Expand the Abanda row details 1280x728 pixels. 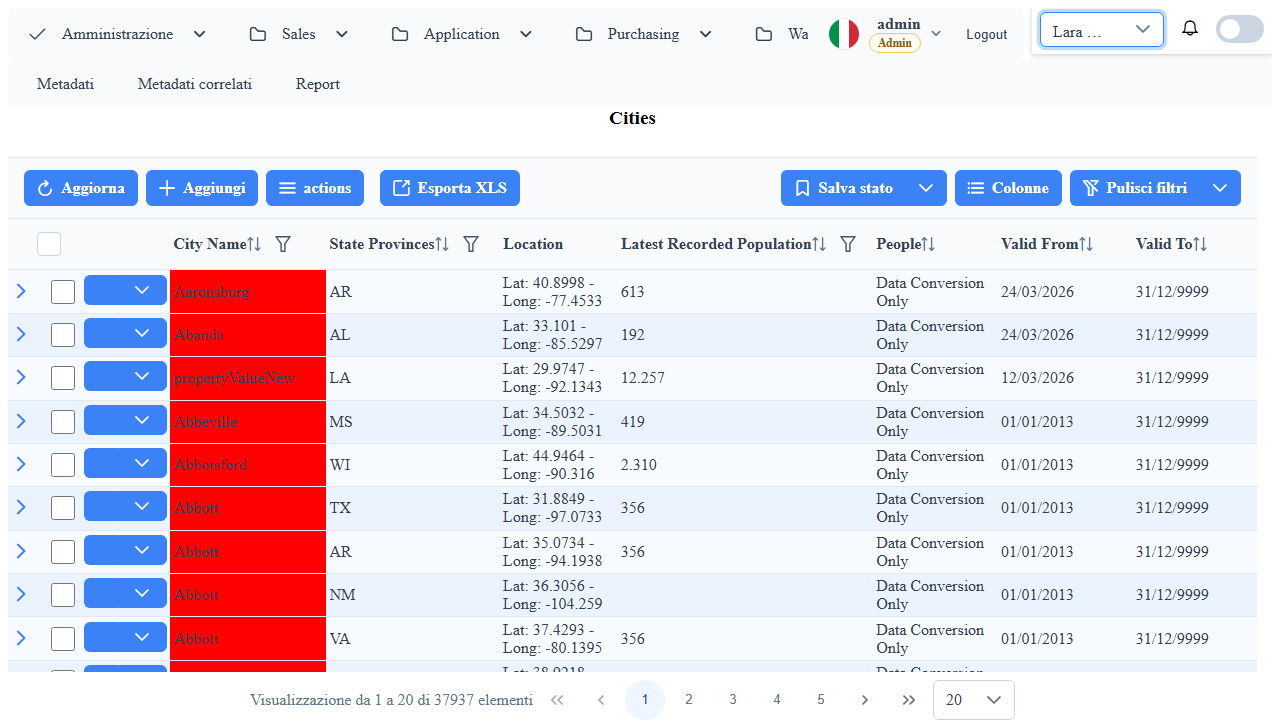pos(21,334)
